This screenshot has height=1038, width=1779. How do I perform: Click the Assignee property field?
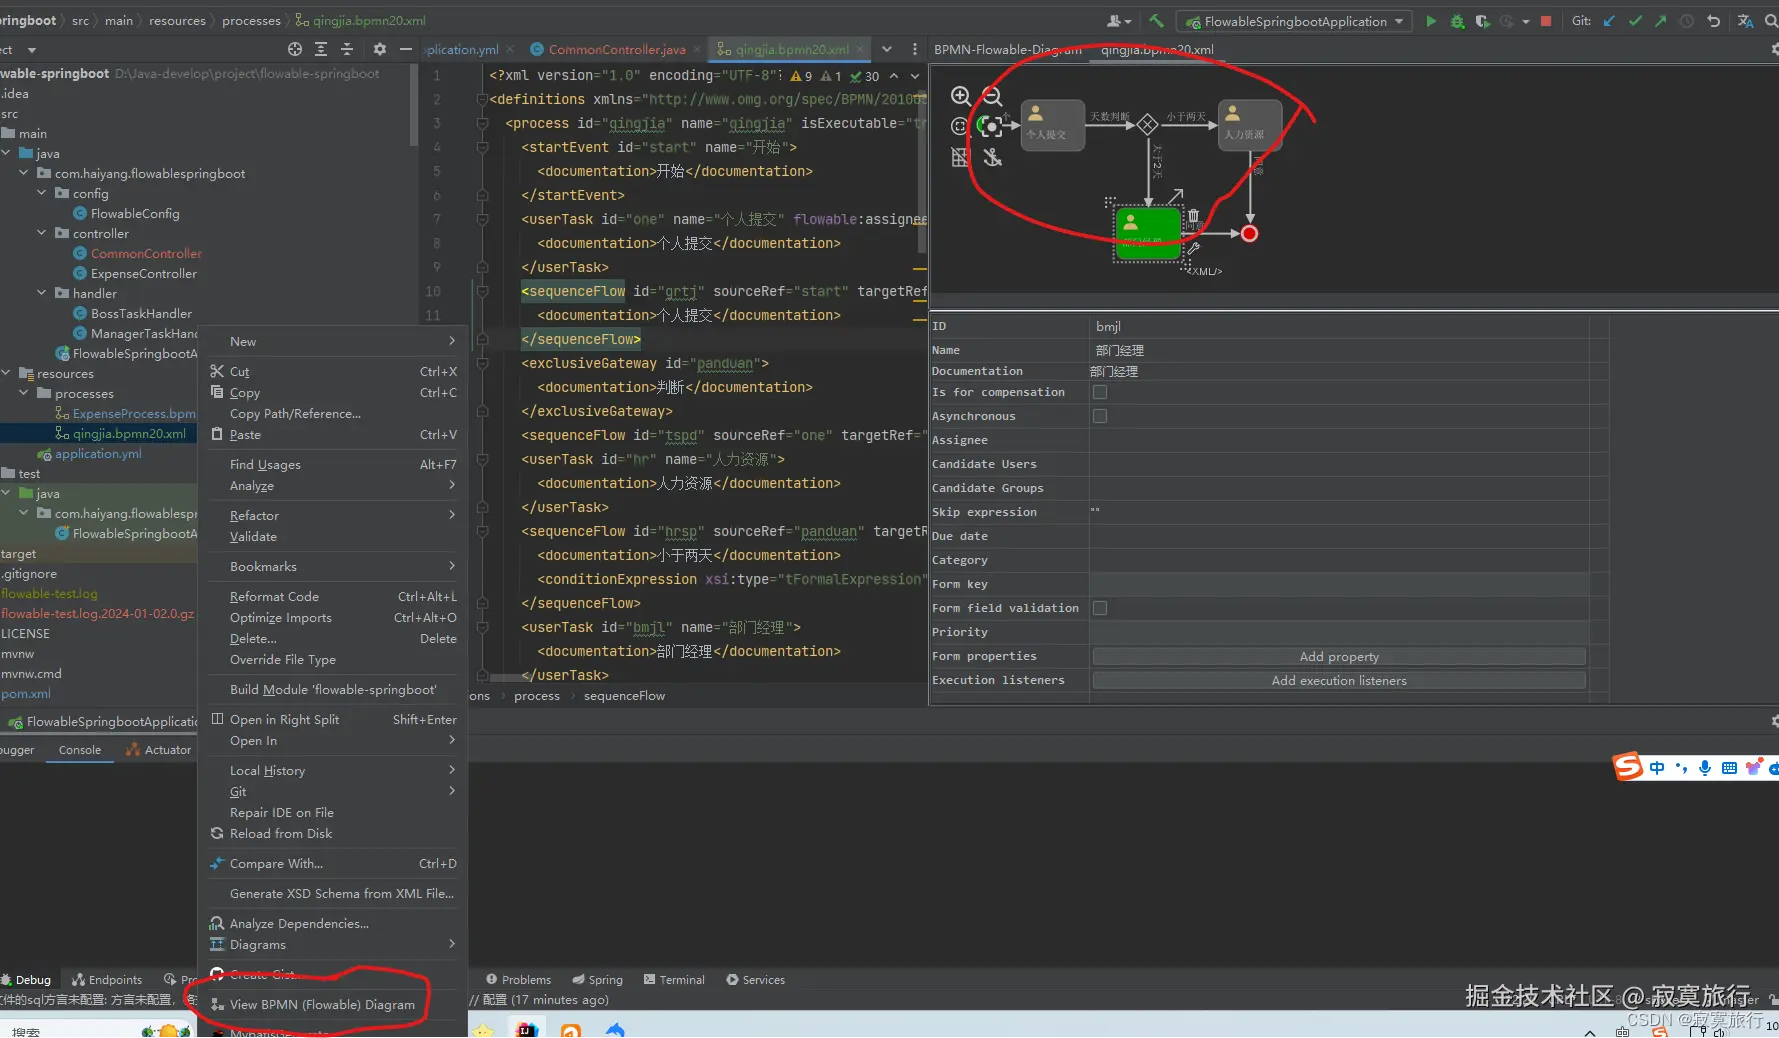[x=1339, y=440]
